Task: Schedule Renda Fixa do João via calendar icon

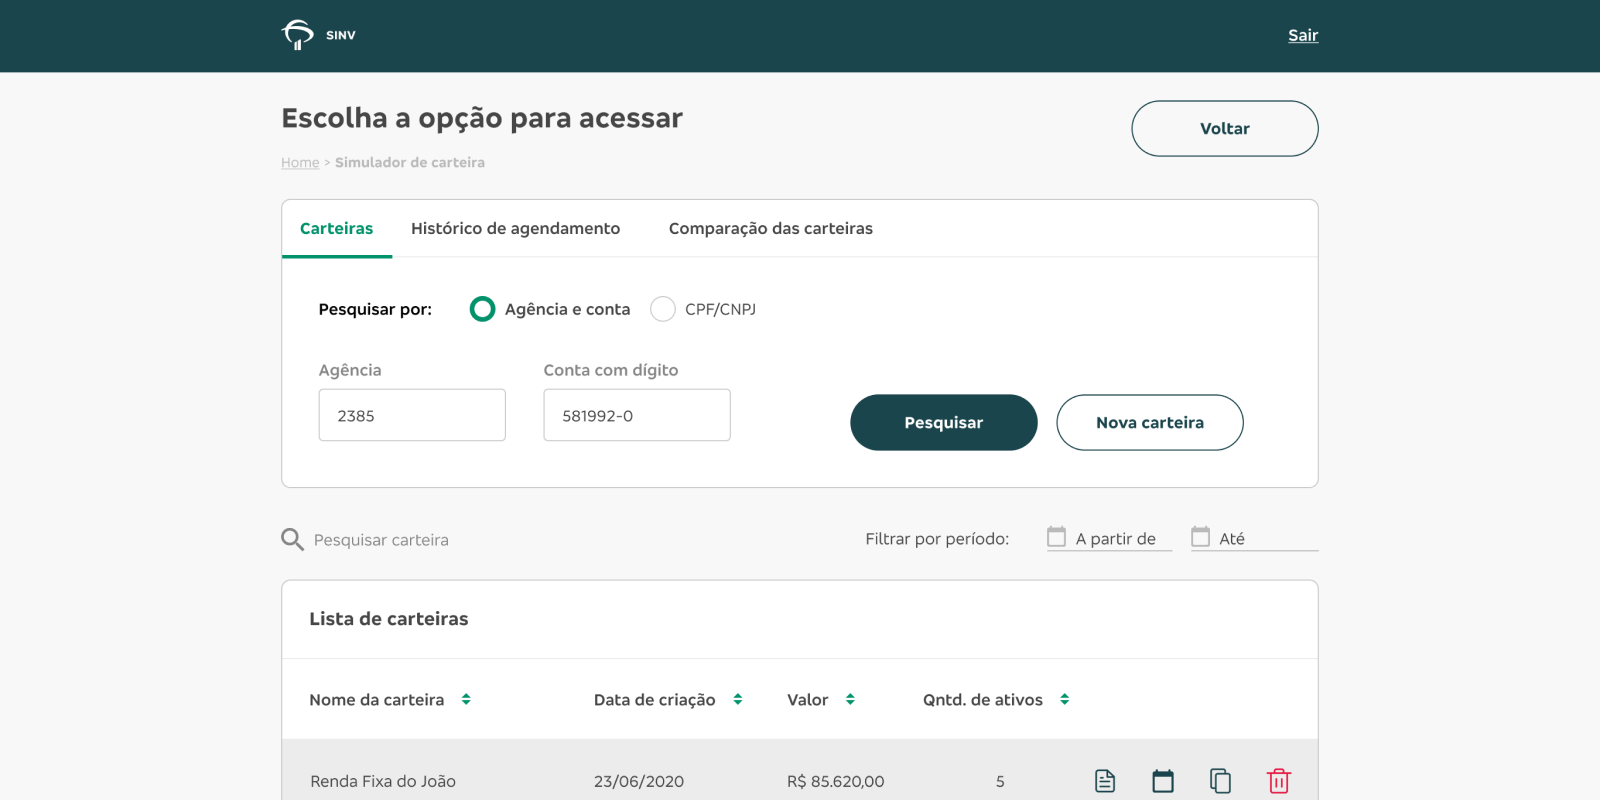Action: click(x=1163, y=781)
